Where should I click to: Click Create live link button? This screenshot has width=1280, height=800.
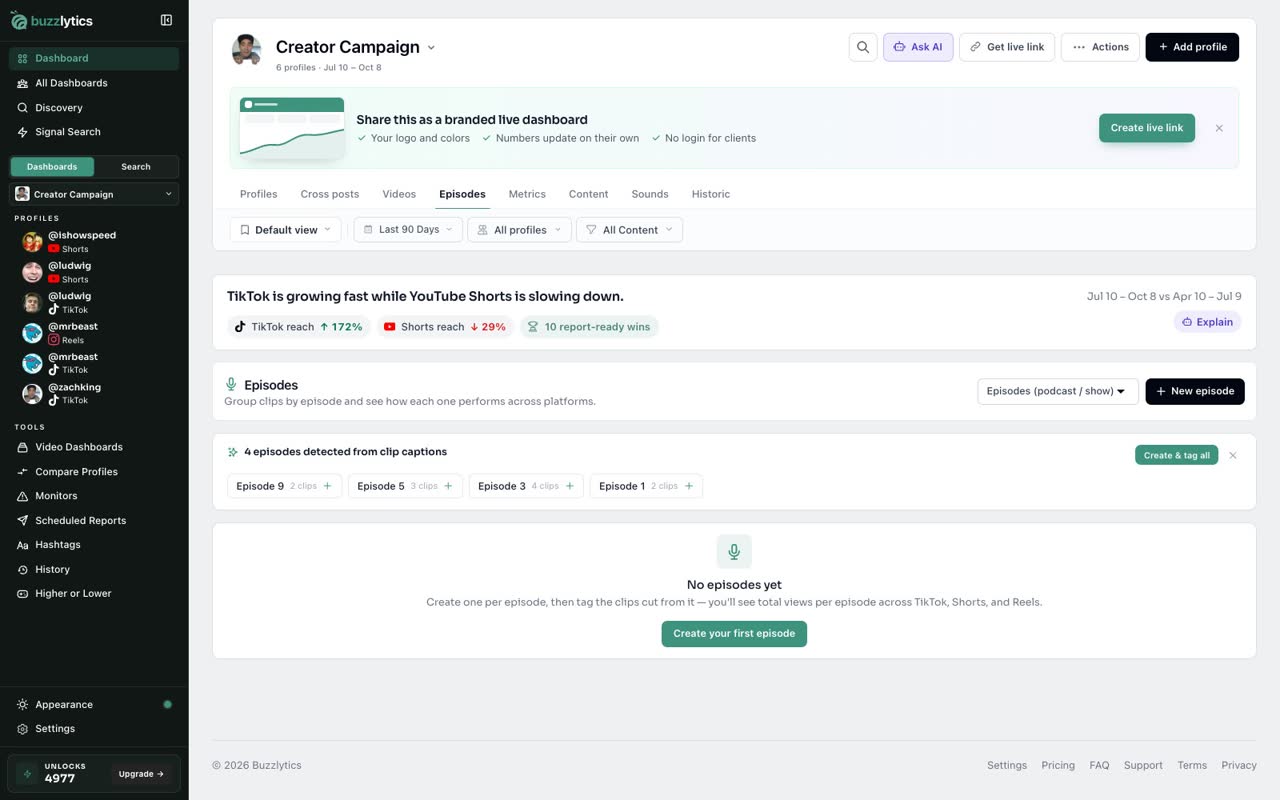tap(1147, 128)
